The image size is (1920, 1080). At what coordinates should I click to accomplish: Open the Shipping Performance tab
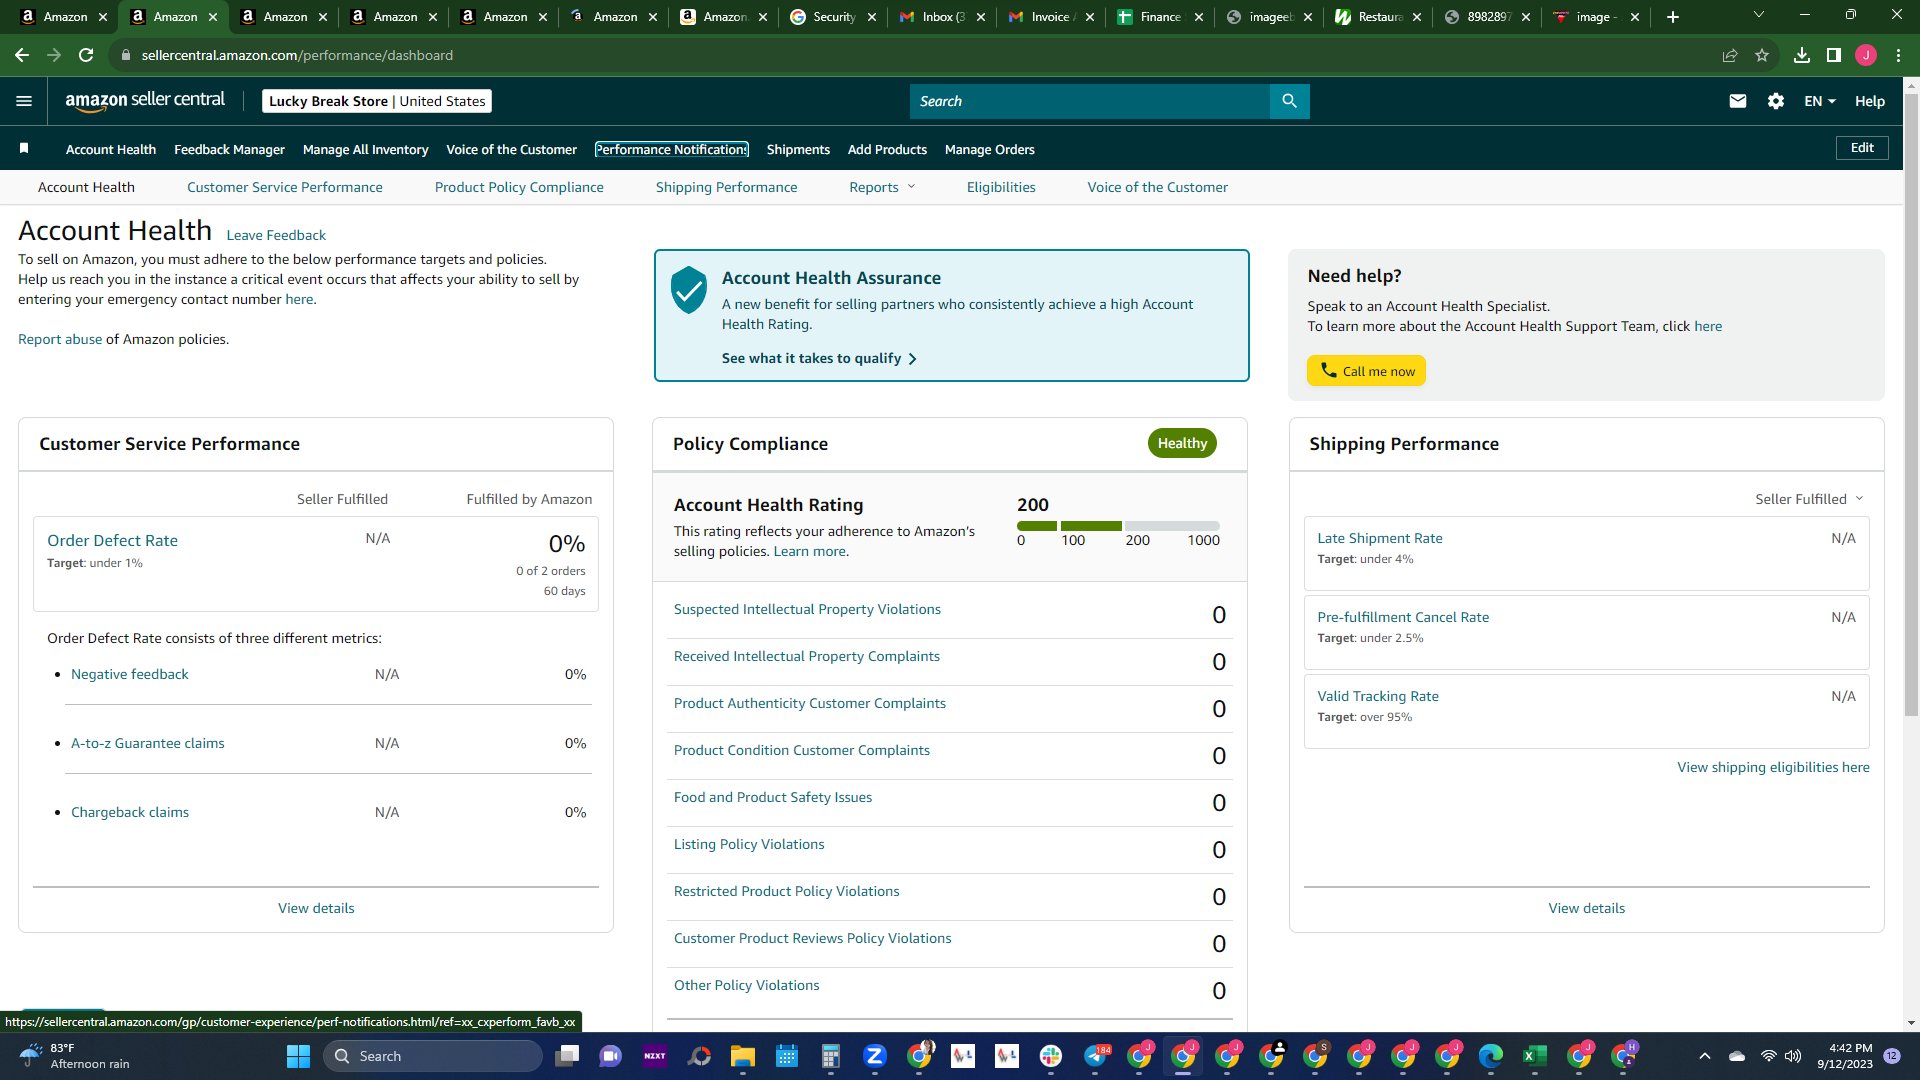[x=727, y=187]
